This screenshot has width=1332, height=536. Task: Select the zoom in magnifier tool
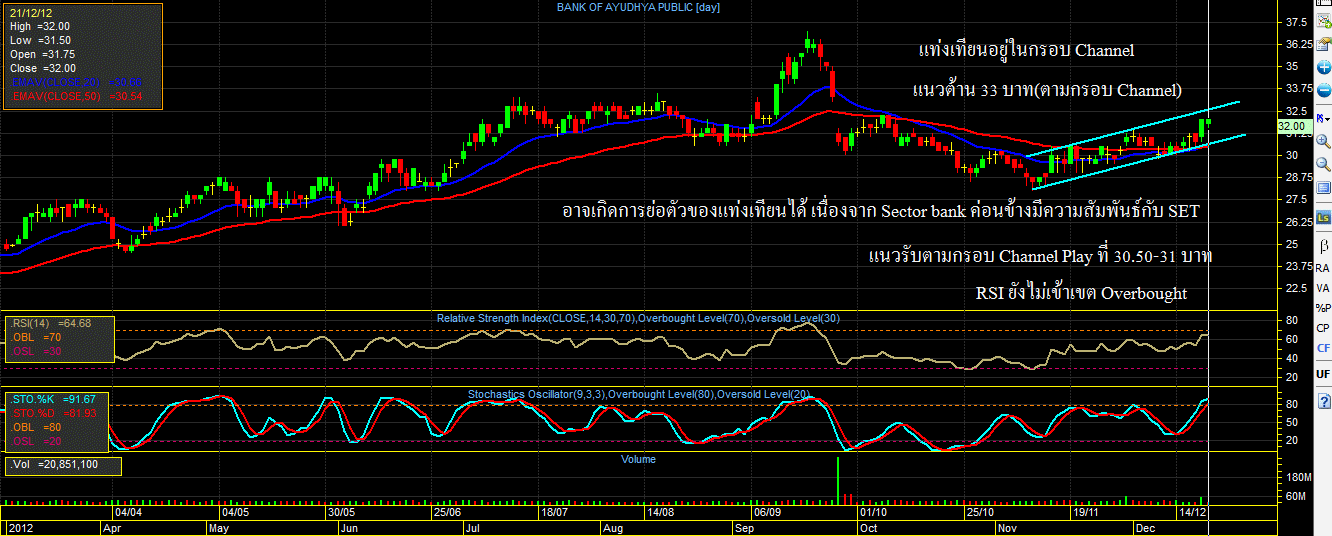1323,141
